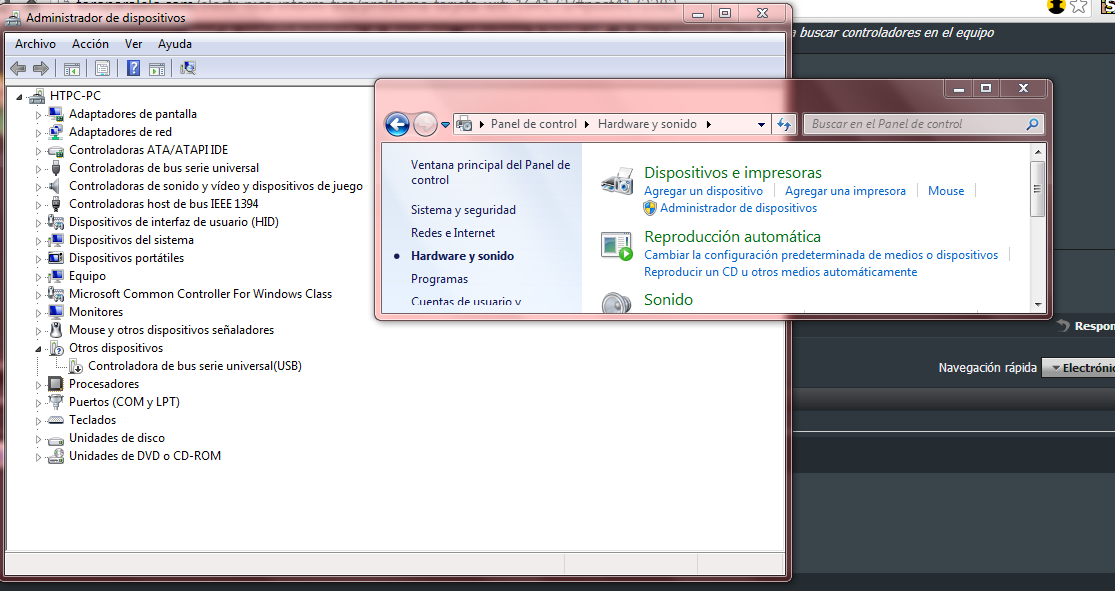Select the IEEE 1394 host controller icon
Screen dimensions: 1115x591
55,204
